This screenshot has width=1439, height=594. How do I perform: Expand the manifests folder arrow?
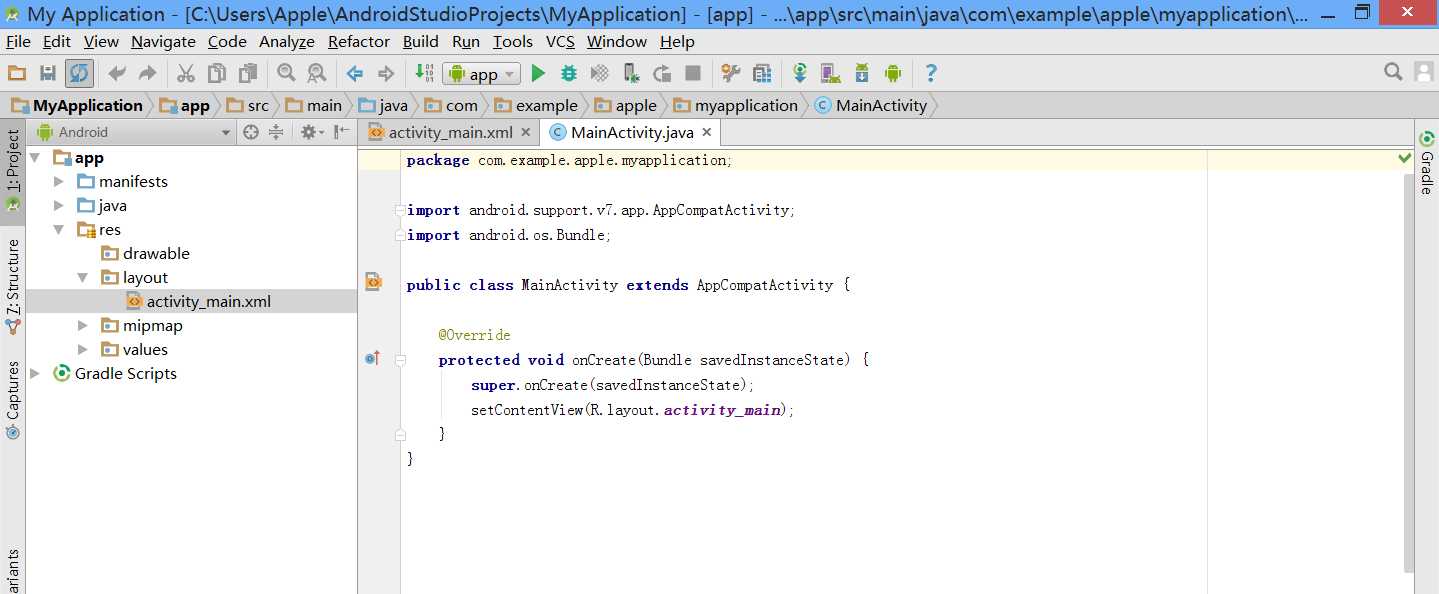59,182
